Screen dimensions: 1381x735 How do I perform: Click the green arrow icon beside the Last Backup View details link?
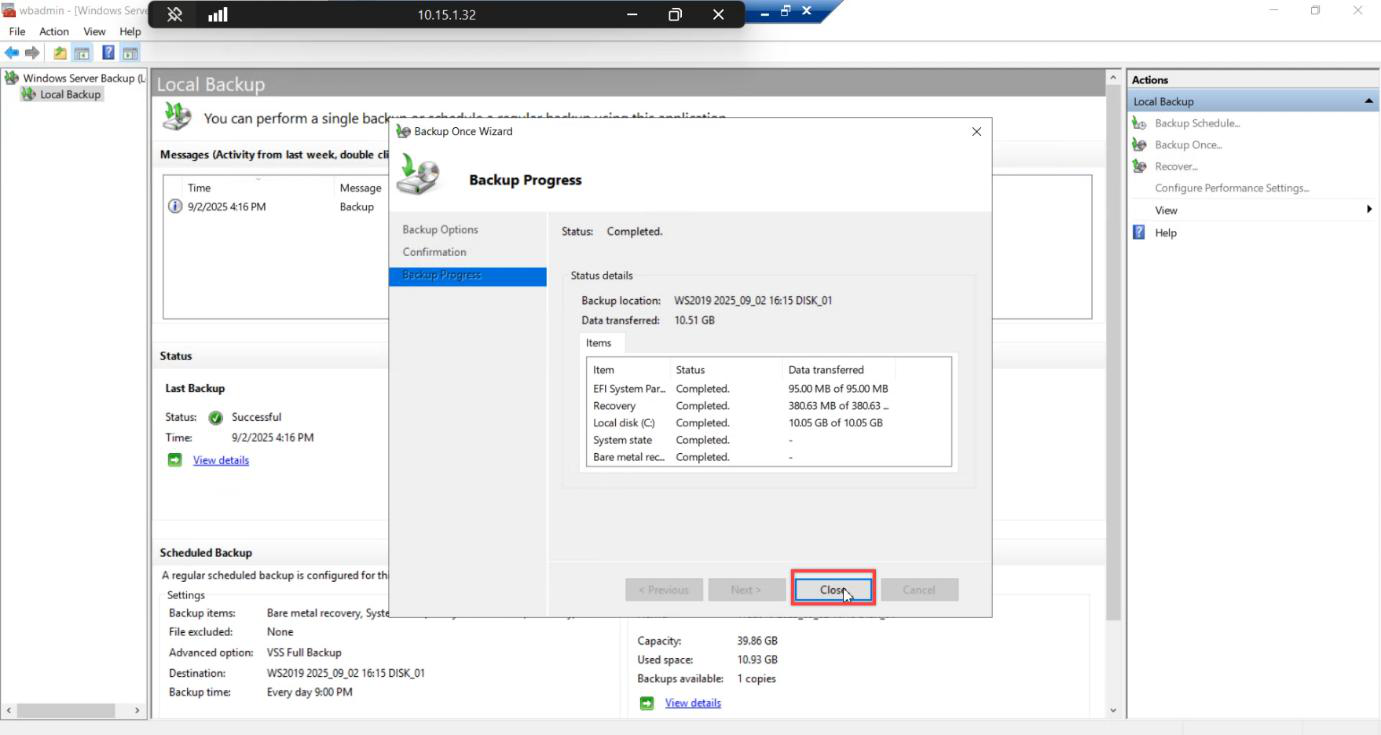click(175, 460)
